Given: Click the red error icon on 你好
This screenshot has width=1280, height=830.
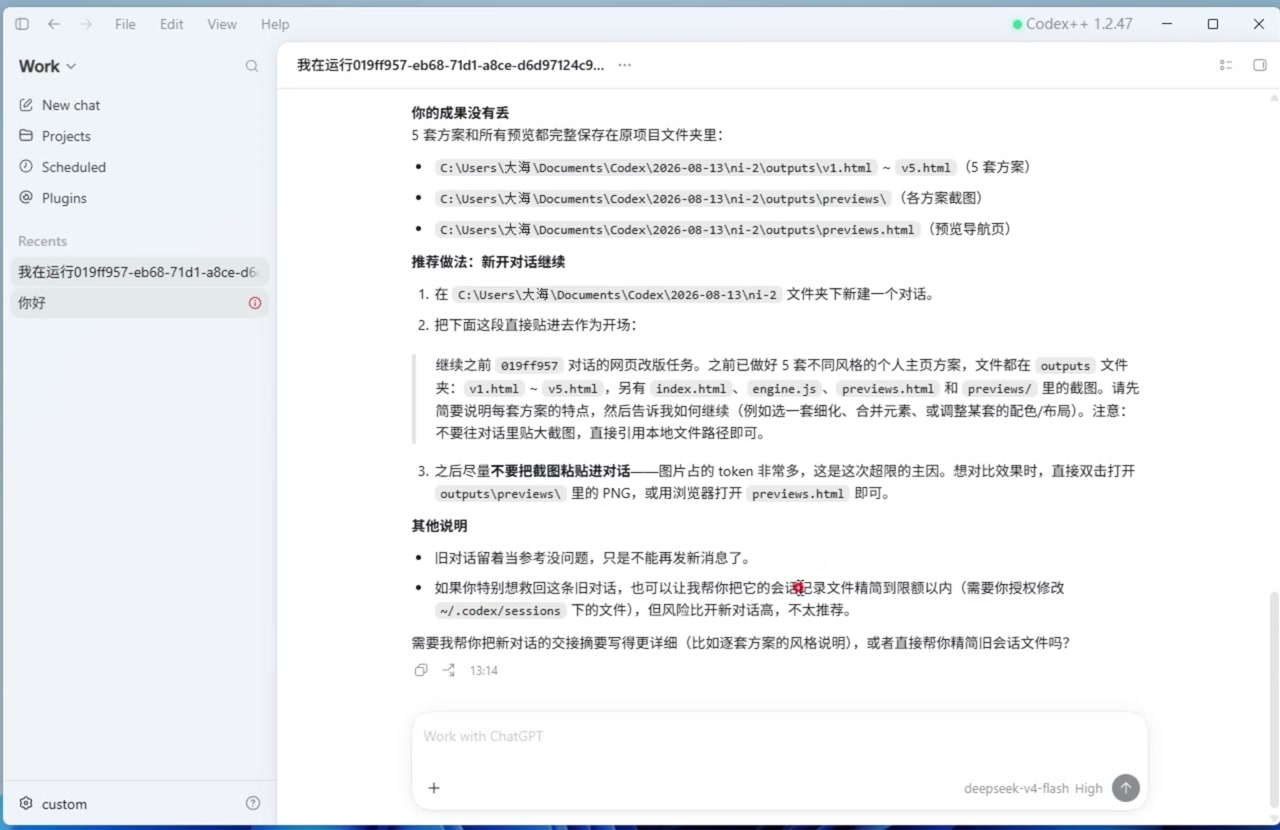Looking at the screenshot, I should pyautogui.click(x=255, y=303).
